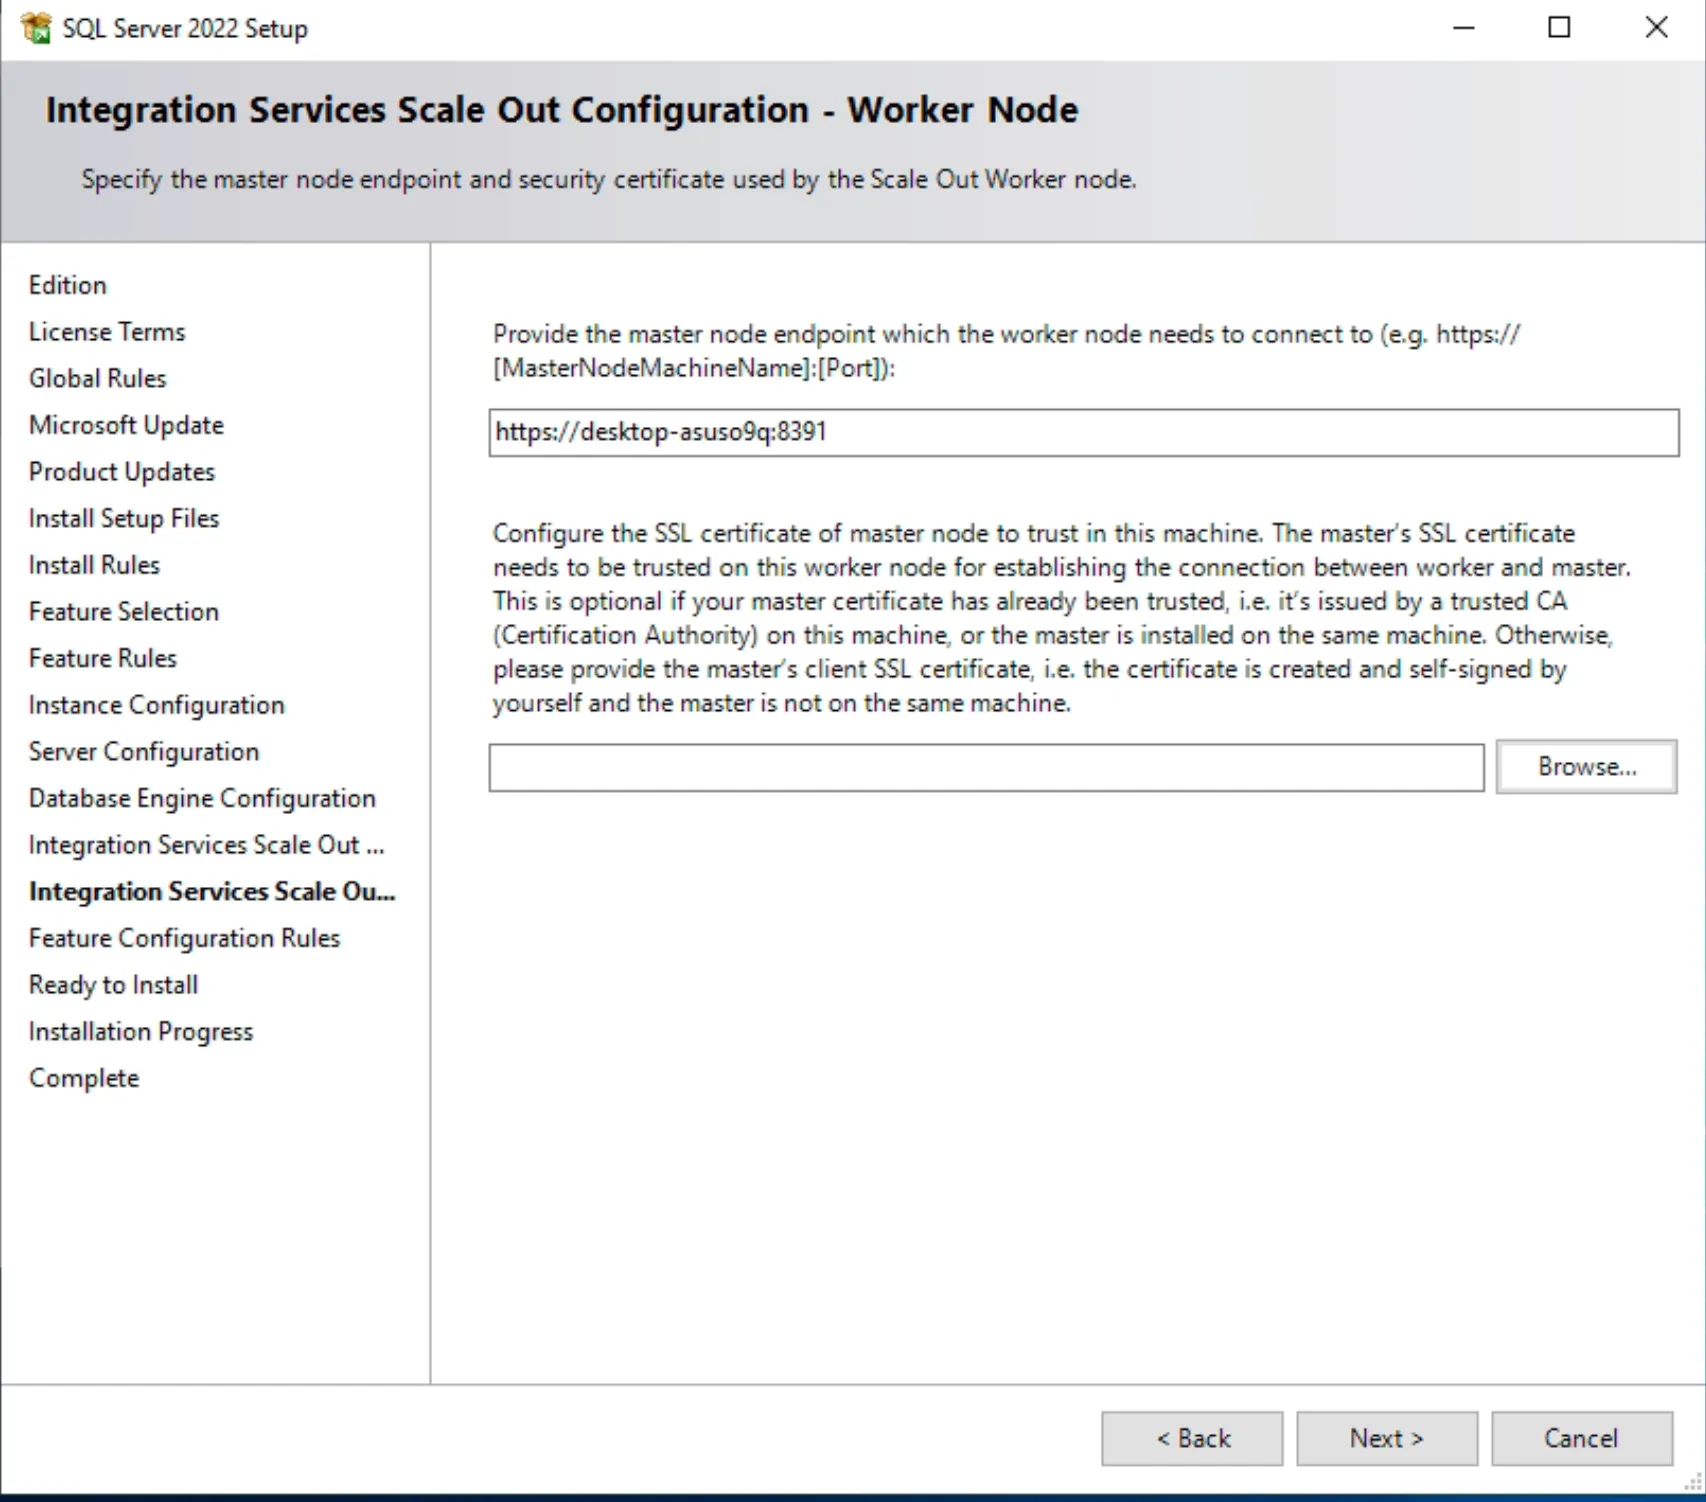Select the Install Setup Files step

pos(124,518)
